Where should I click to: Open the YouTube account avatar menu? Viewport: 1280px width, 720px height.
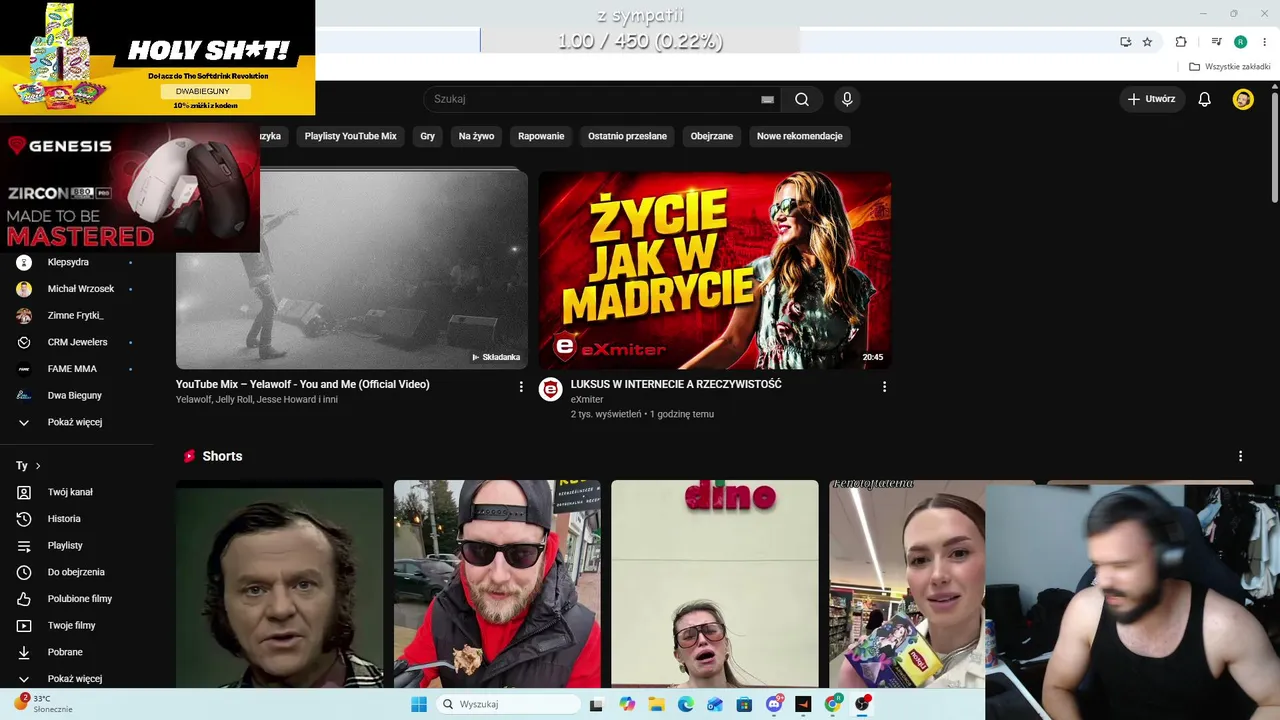1243,99
